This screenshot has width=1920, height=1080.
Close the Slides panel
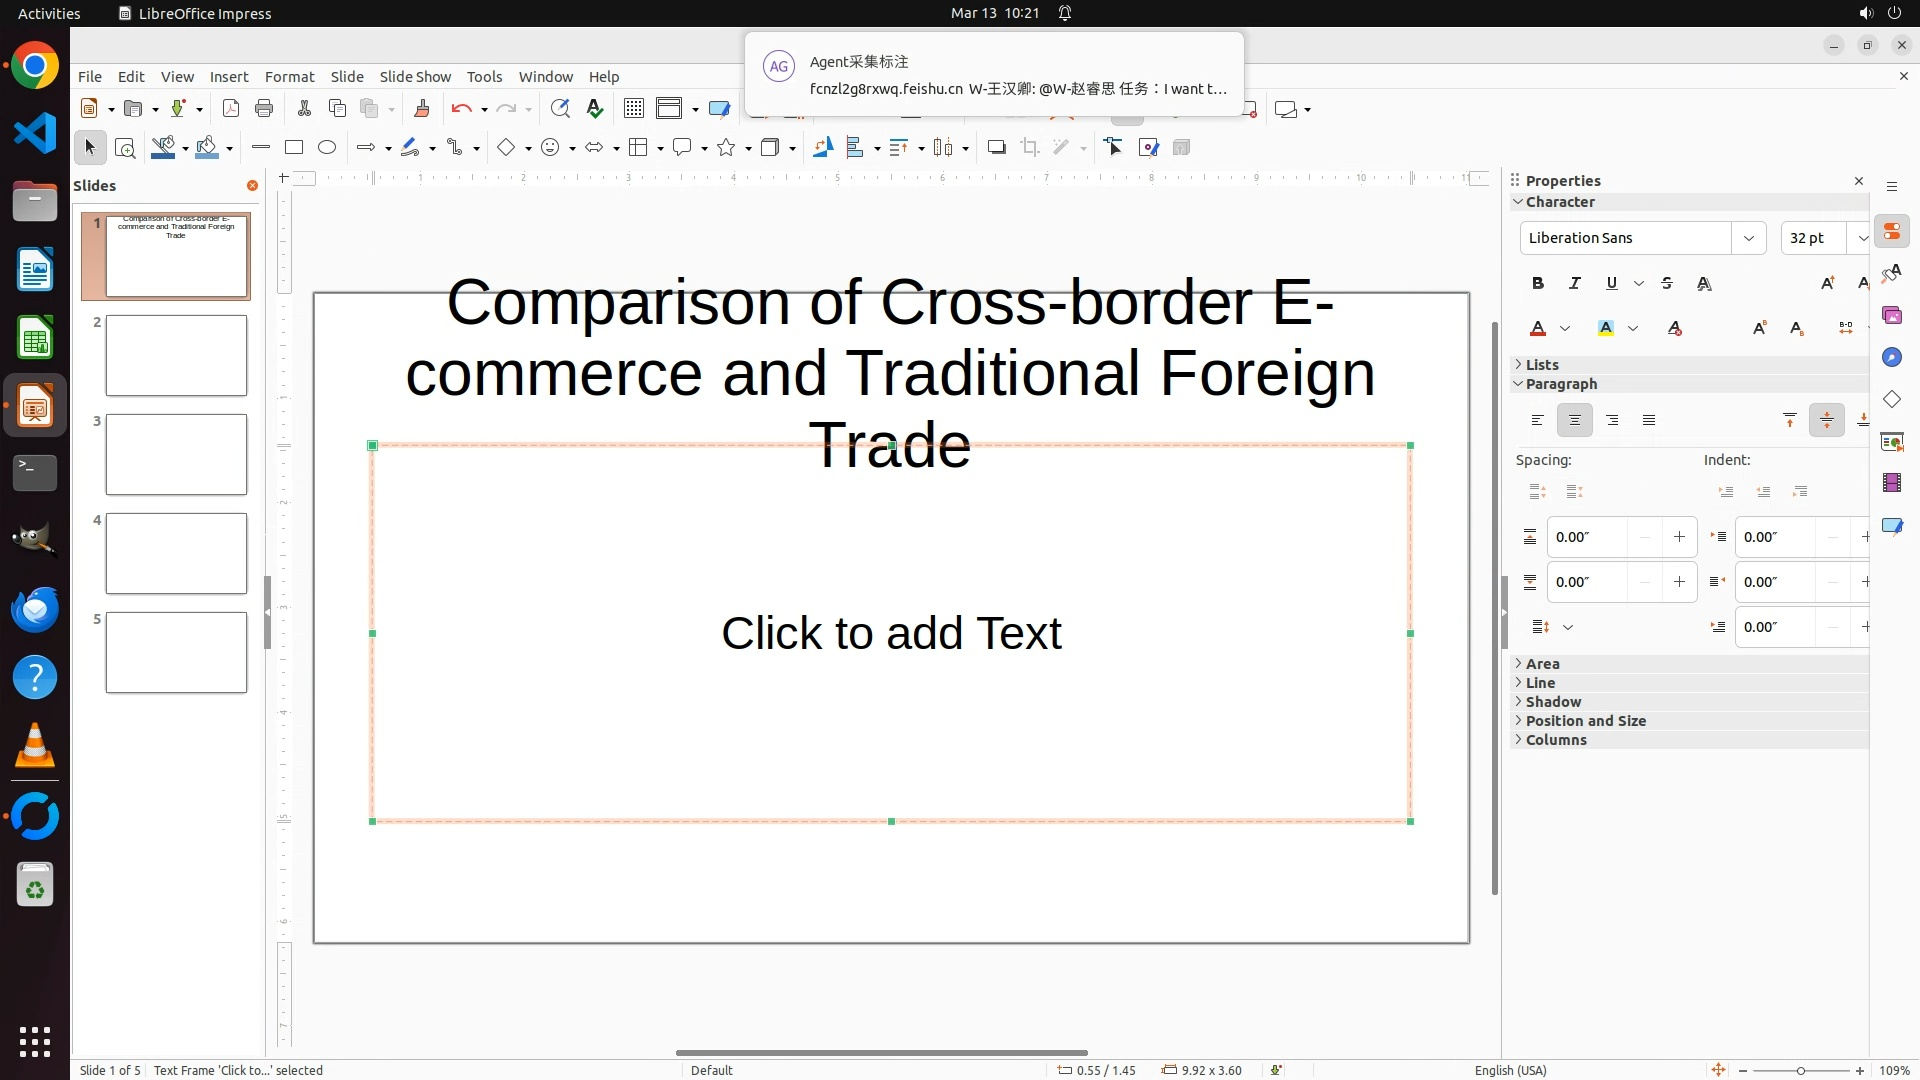[252, 186]
